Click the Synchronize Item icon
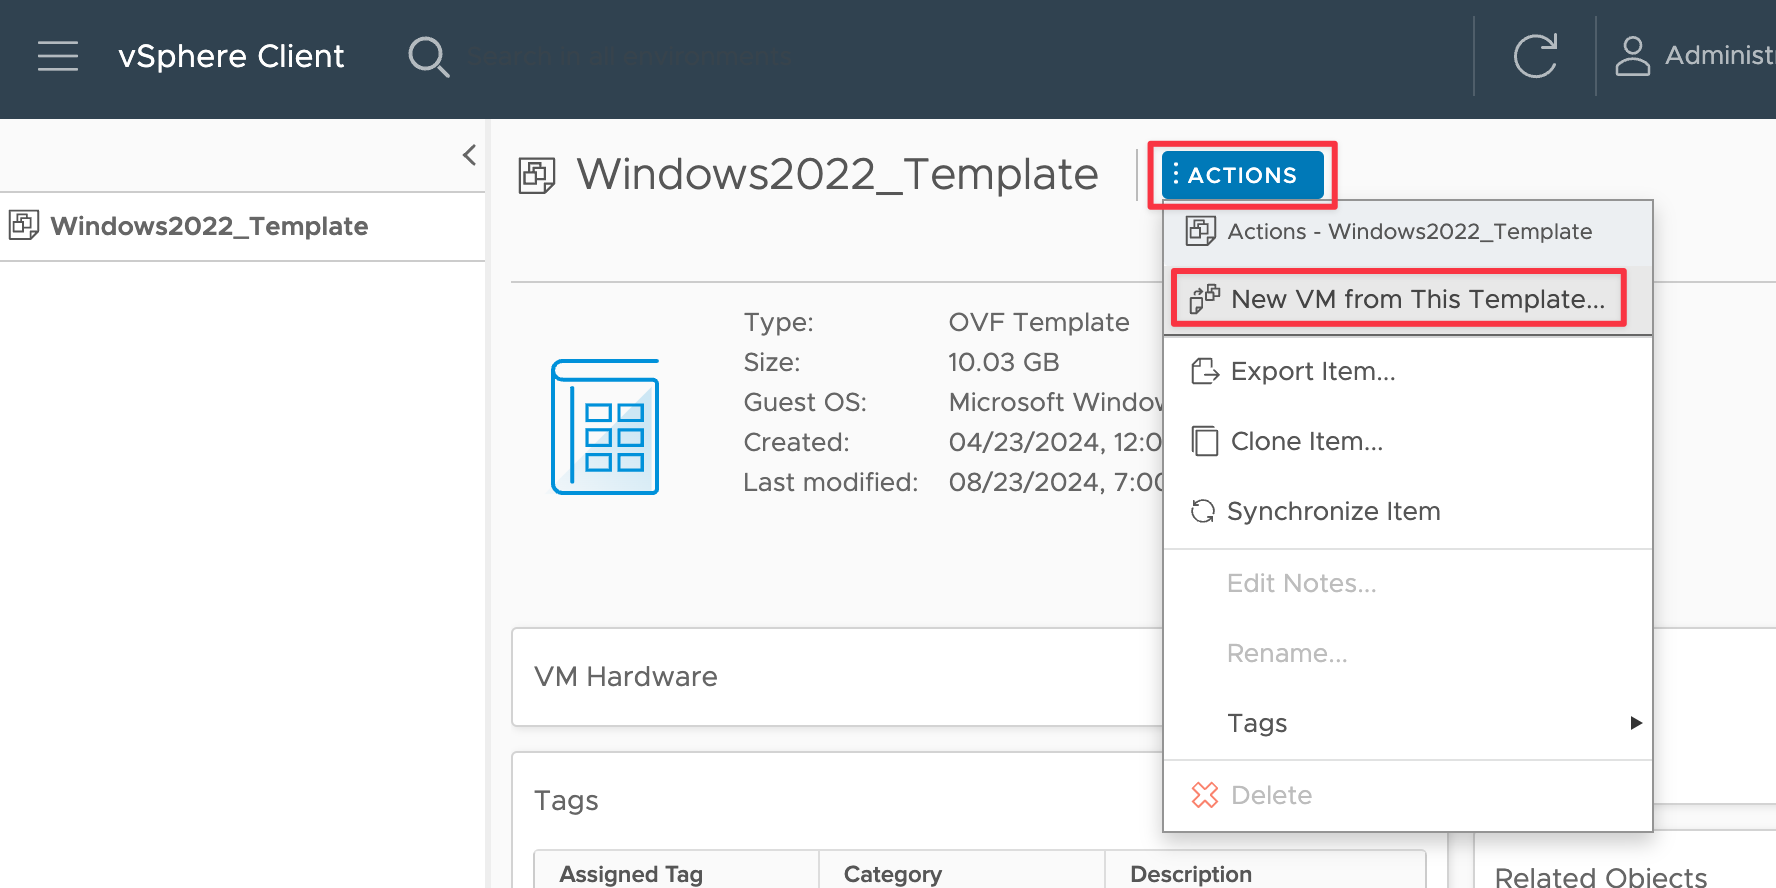Viewport: 1776px width, 888px height. (1203, 511)
